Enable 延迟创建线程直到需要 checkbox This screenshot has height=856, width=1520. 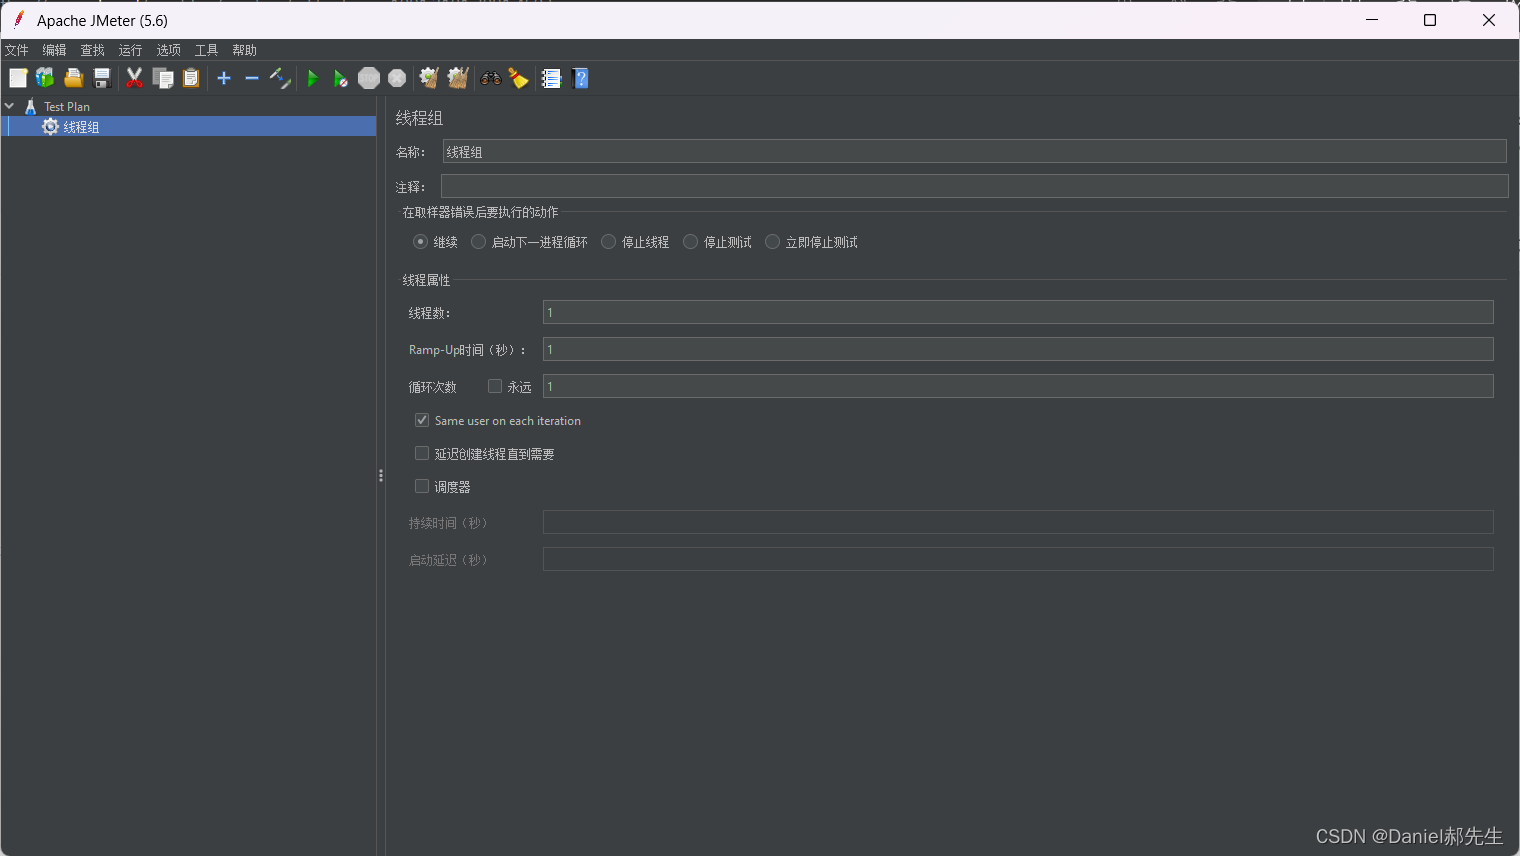pyautogui.click(x=422, y=453)
